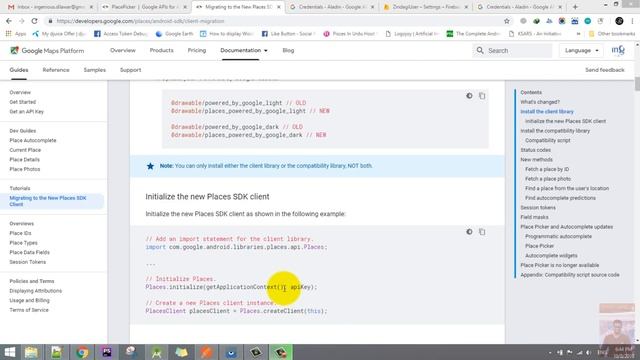Open the user account avatar
640x360 pixels.
point(618,50)
